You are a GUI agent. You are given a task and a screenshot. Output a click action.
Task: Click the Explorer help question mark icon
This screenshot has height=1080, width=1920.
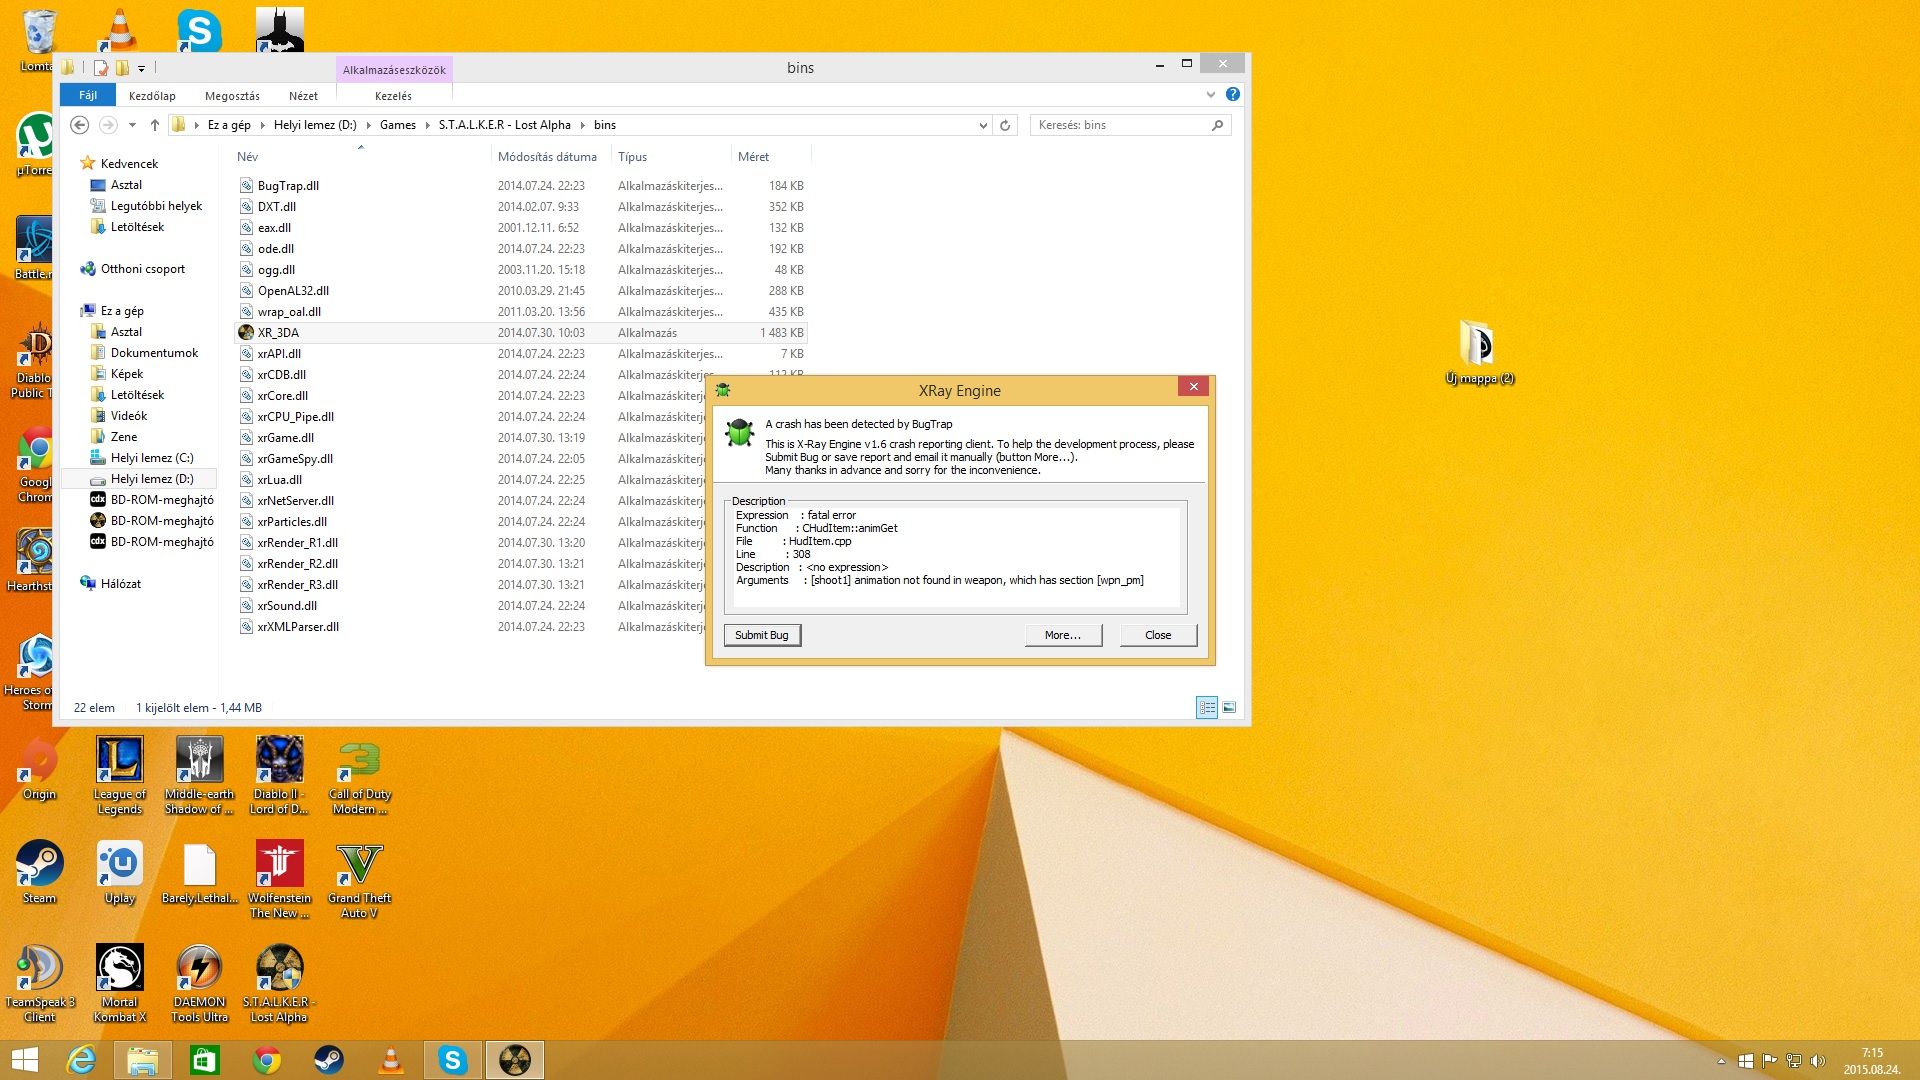tap(1232, 95)
